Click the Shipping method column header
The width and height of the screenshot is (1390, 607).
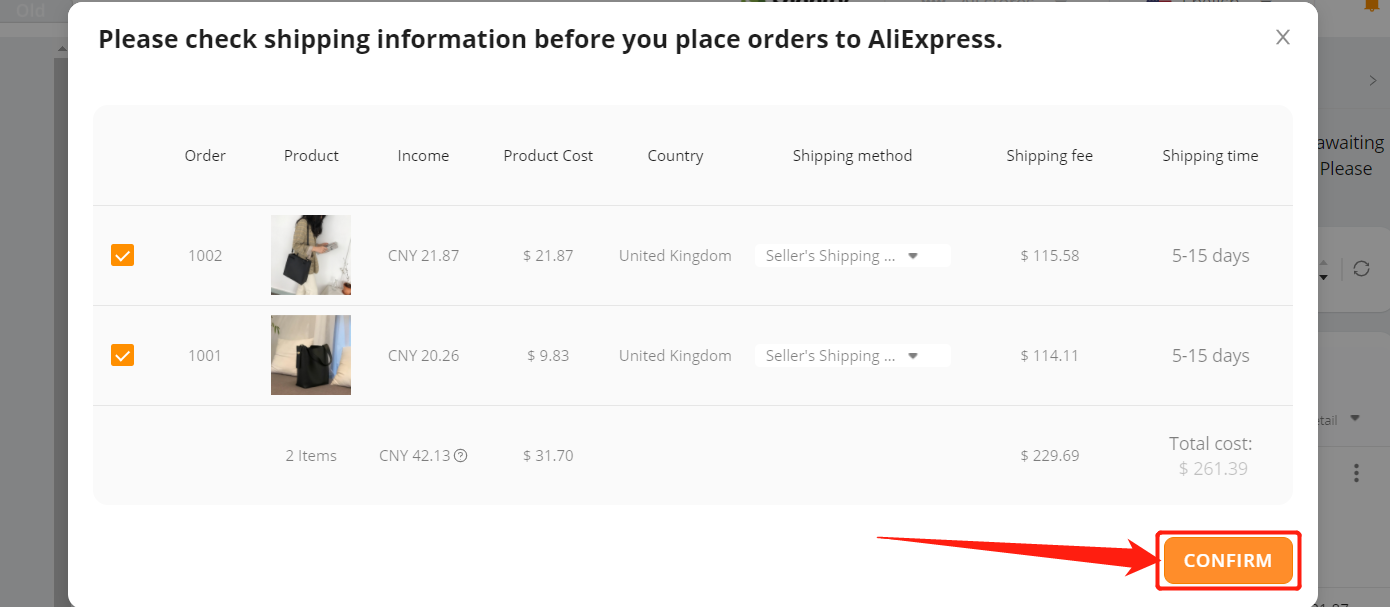[852, 155]
